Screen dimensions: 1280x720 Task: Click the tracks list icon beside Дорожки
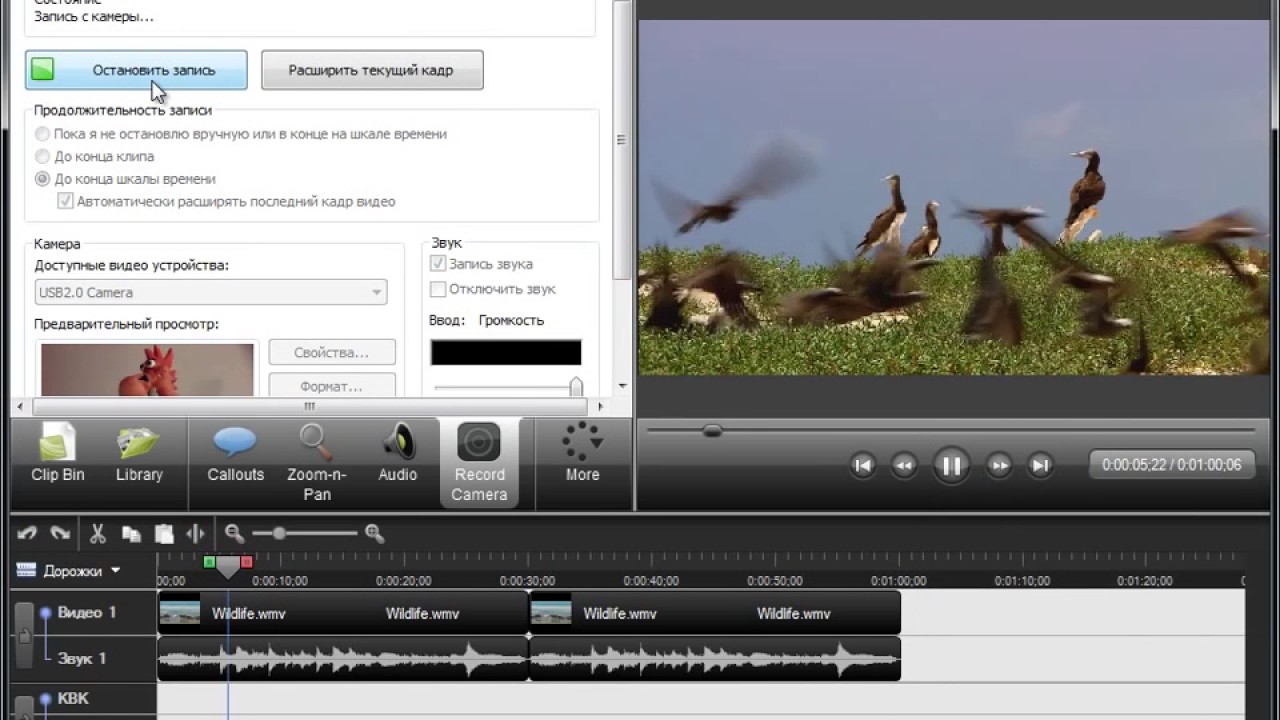(26, 571)
